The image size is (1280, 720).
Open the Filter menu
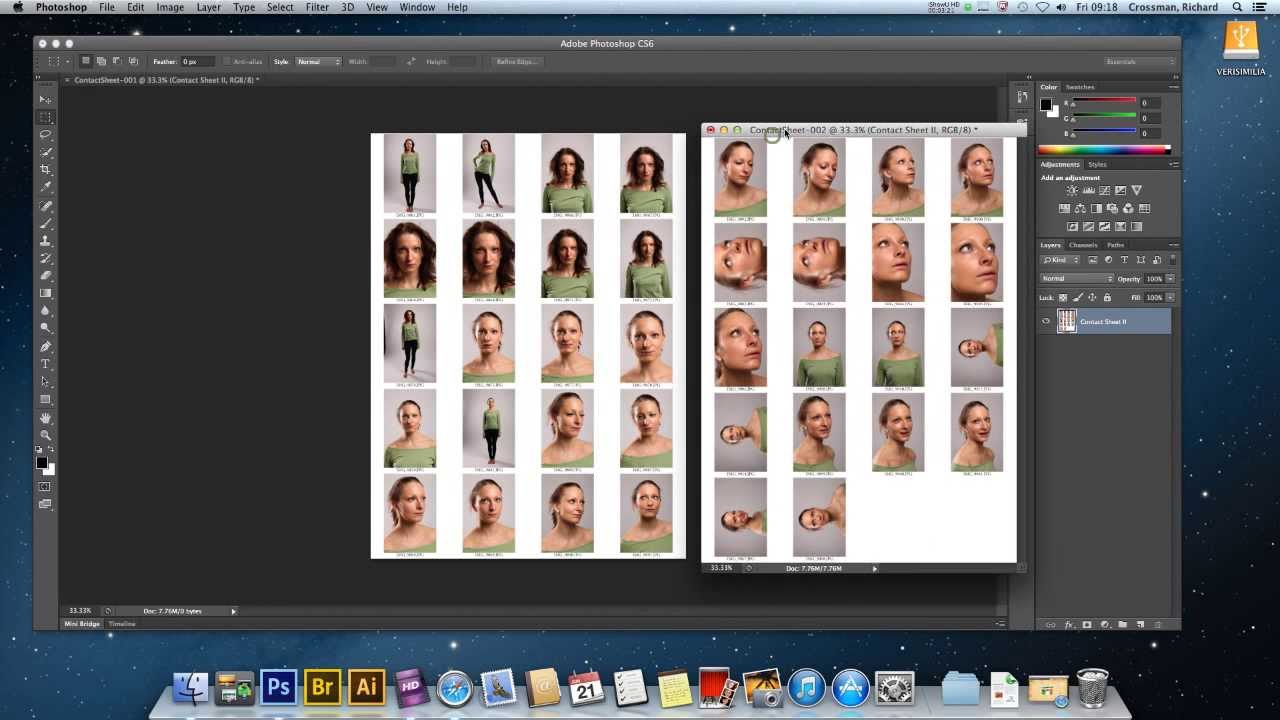317,7
